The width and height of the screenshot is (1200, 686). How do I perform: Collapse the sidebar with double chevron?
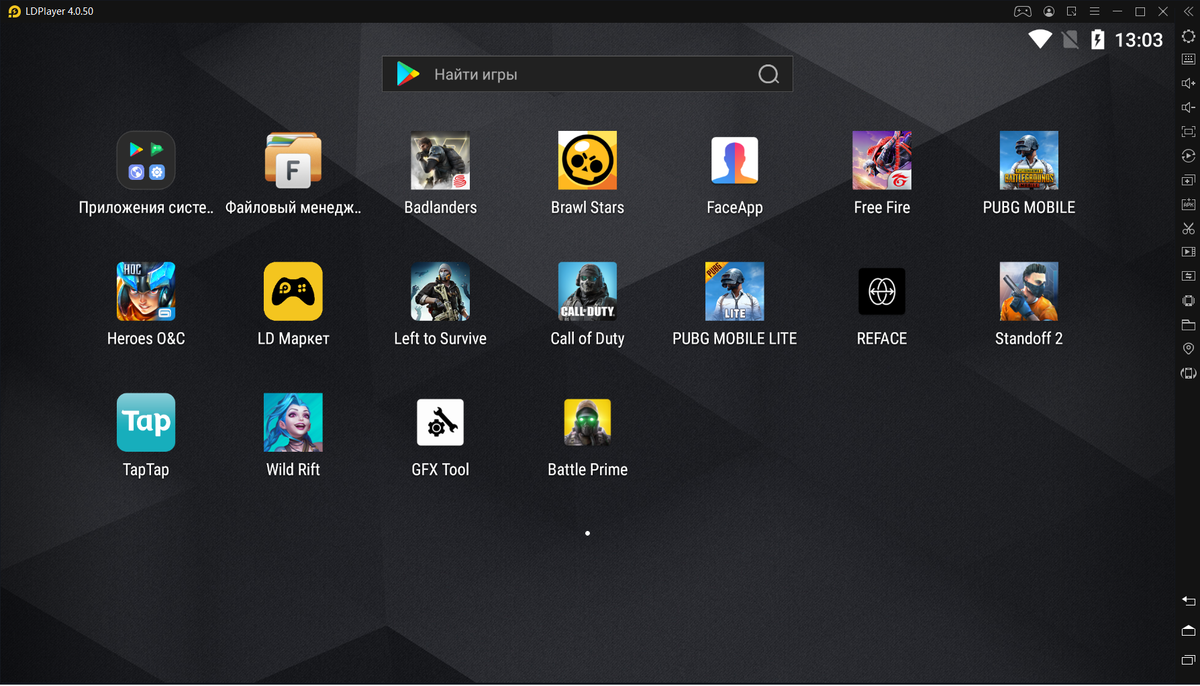click(x=1188, y=11)
